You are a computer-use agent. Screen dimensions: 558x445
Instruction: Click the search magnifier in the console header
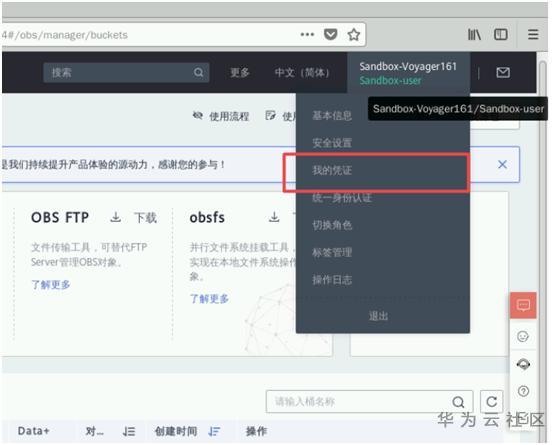pos(199,73)
